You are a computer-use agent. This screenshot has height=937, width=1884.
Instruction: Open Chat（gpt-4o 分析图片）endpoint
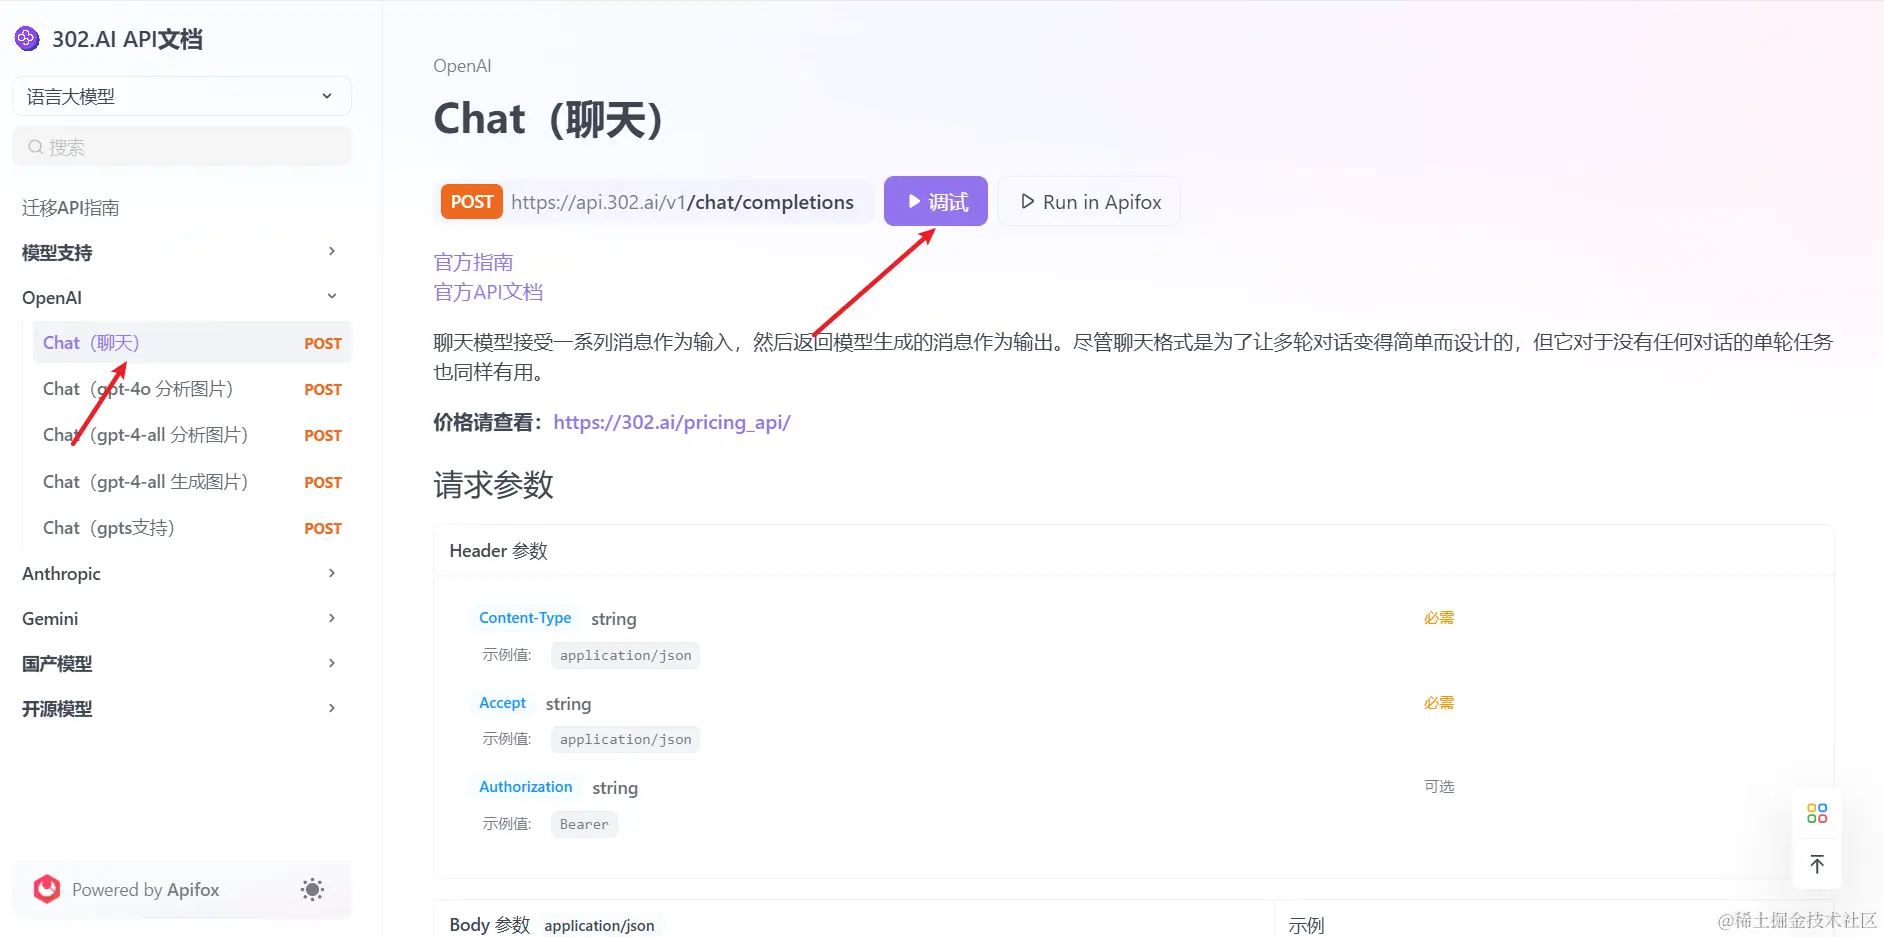[x=192, y=389]
